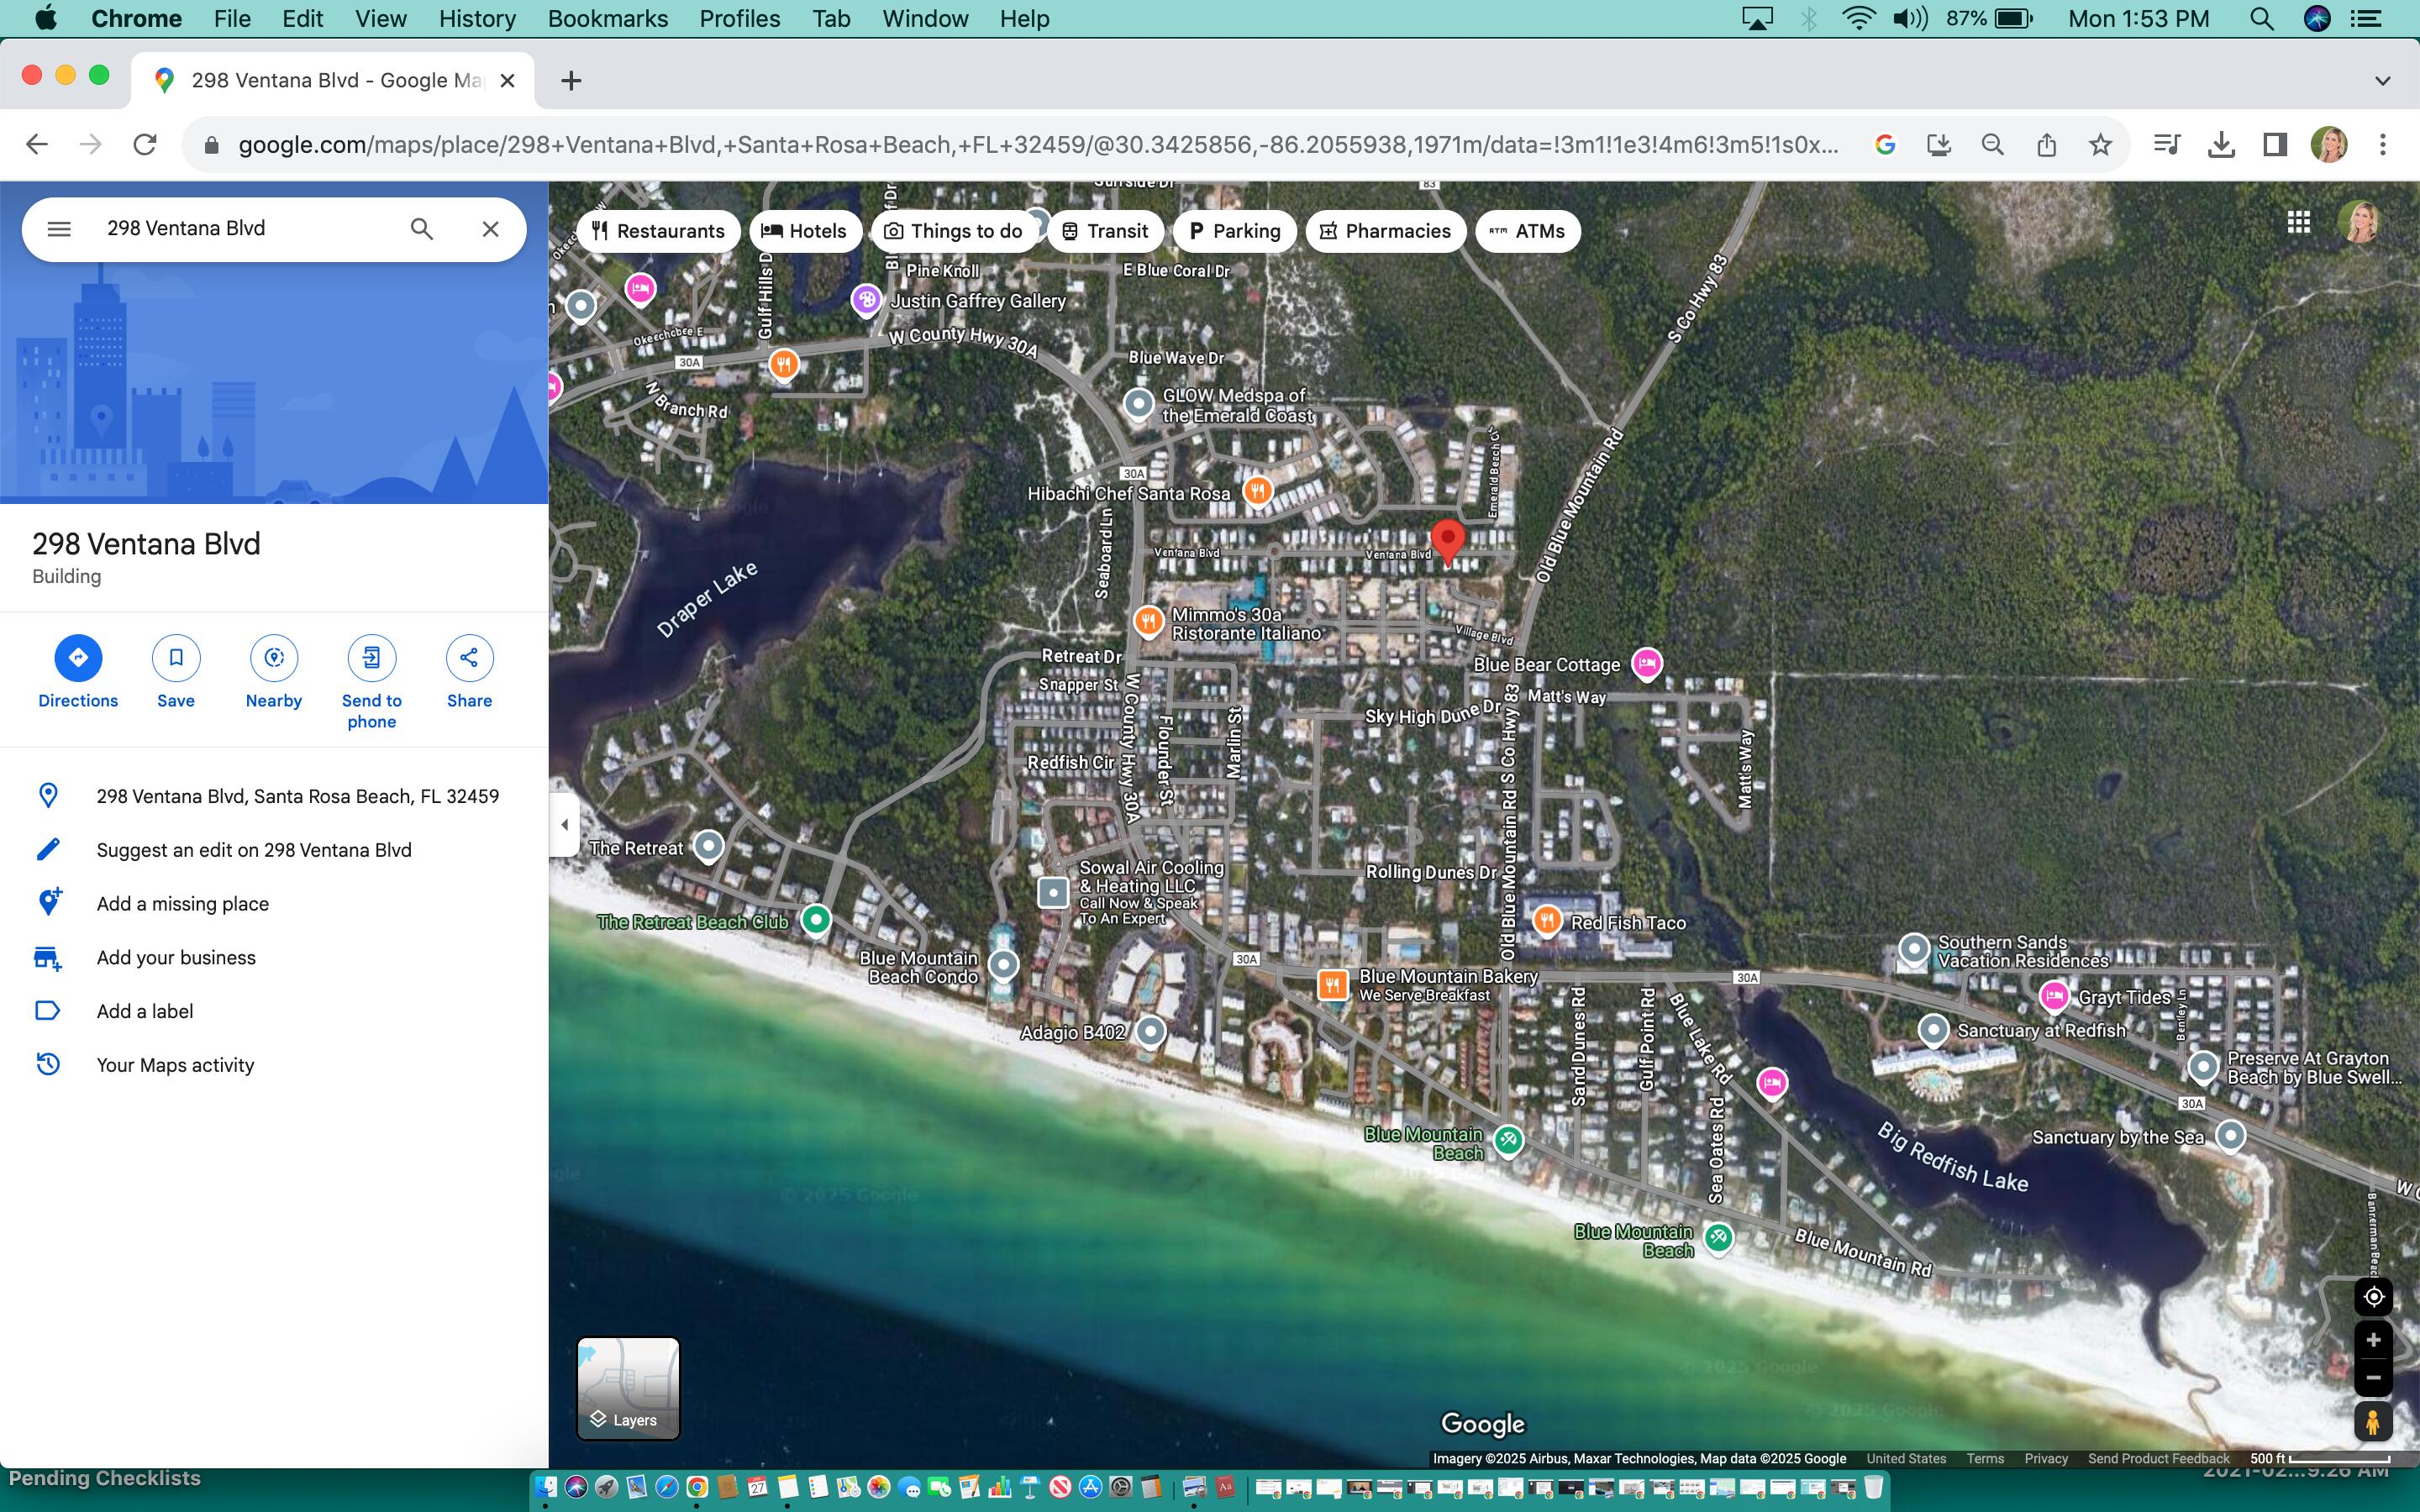
Task: Open Your Maps activity
Action: coord(274,1065)
